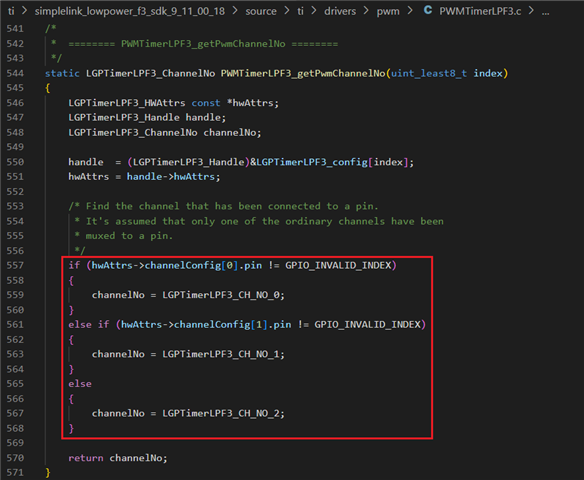Click the C file icon in breadcrumb

tap(428, 10)
